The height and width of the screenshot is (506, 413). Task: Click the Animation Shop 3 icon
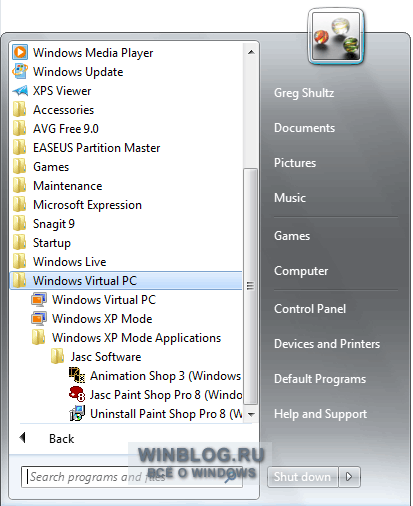click(77, 375)
